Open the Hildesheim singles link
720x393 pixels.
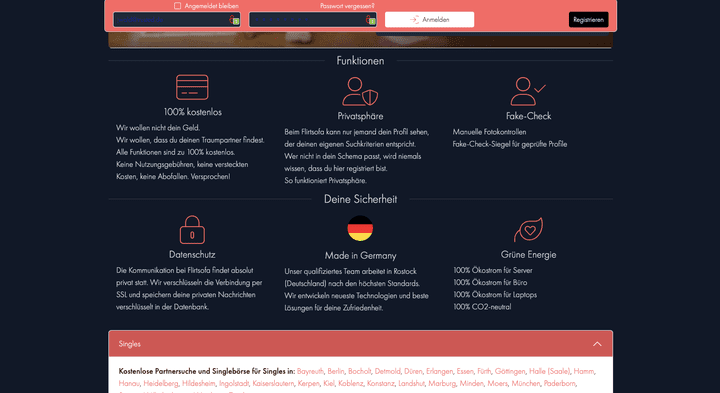[198, 383]
